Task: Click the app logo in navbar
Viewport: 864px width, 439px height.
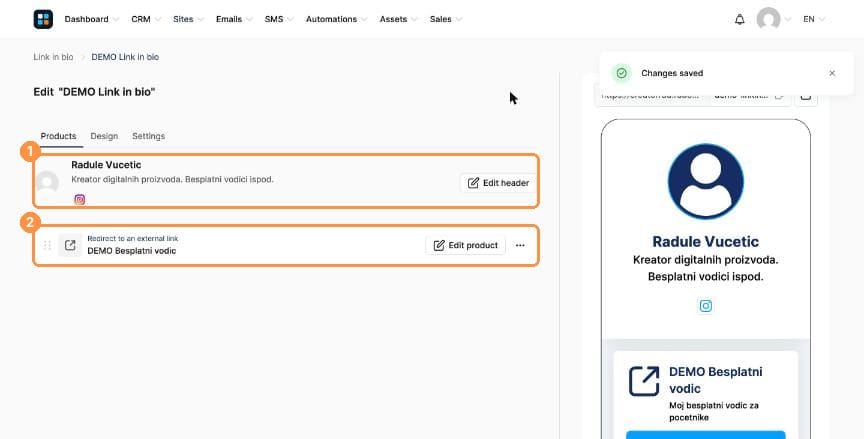Action: [43, 19]
